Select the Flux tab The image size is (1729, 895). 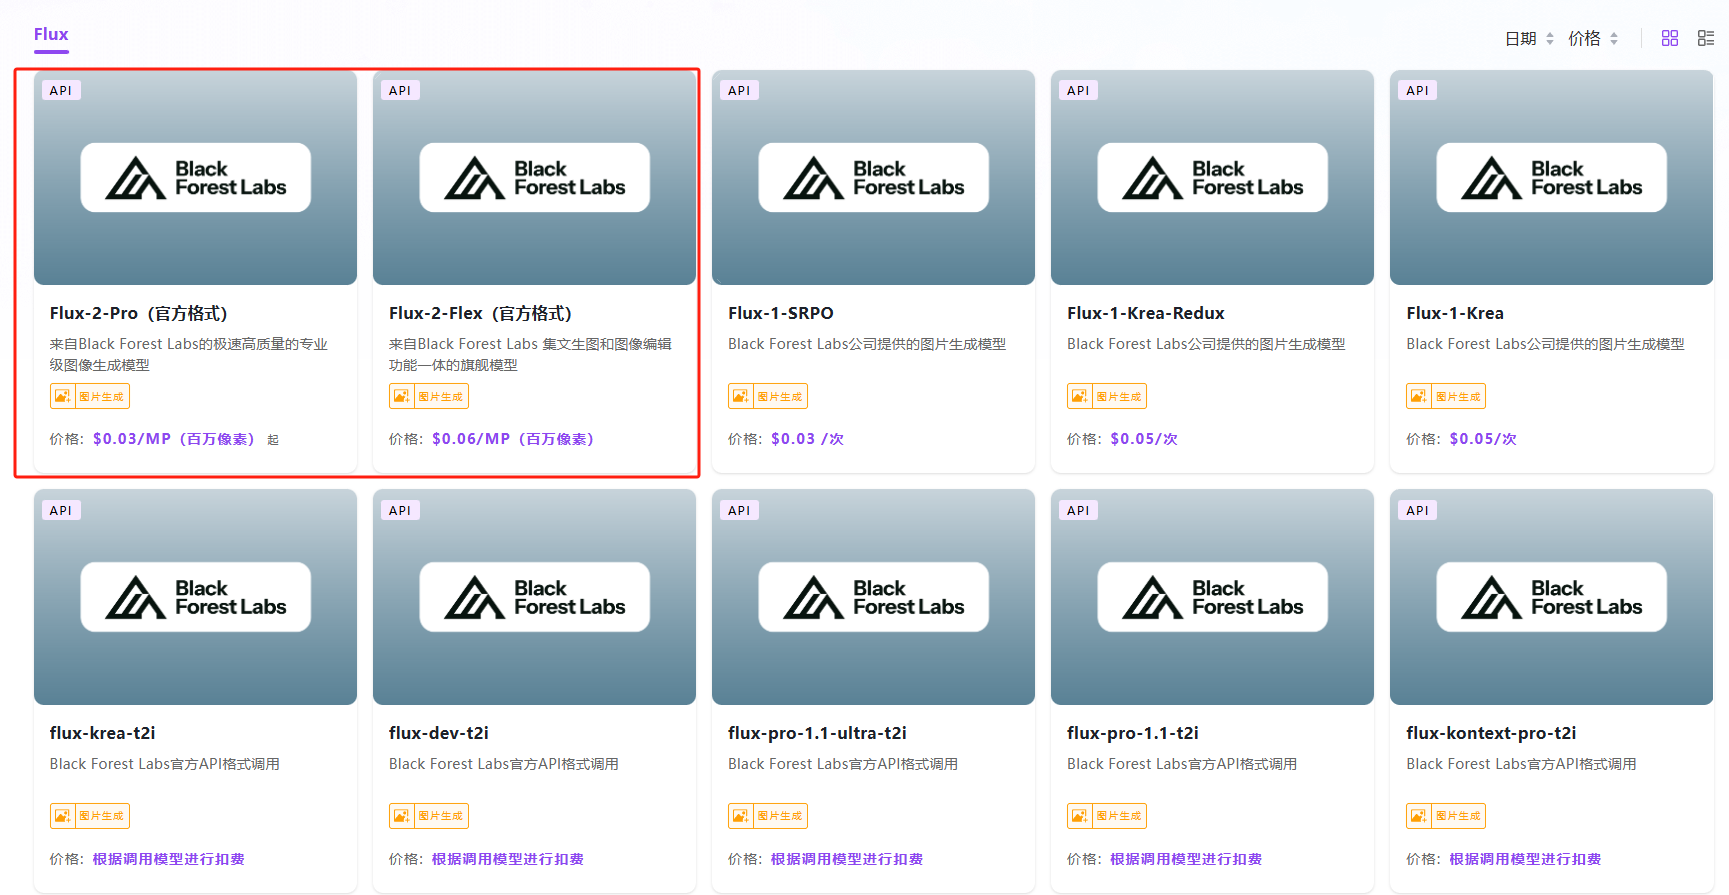pos(51,35)
